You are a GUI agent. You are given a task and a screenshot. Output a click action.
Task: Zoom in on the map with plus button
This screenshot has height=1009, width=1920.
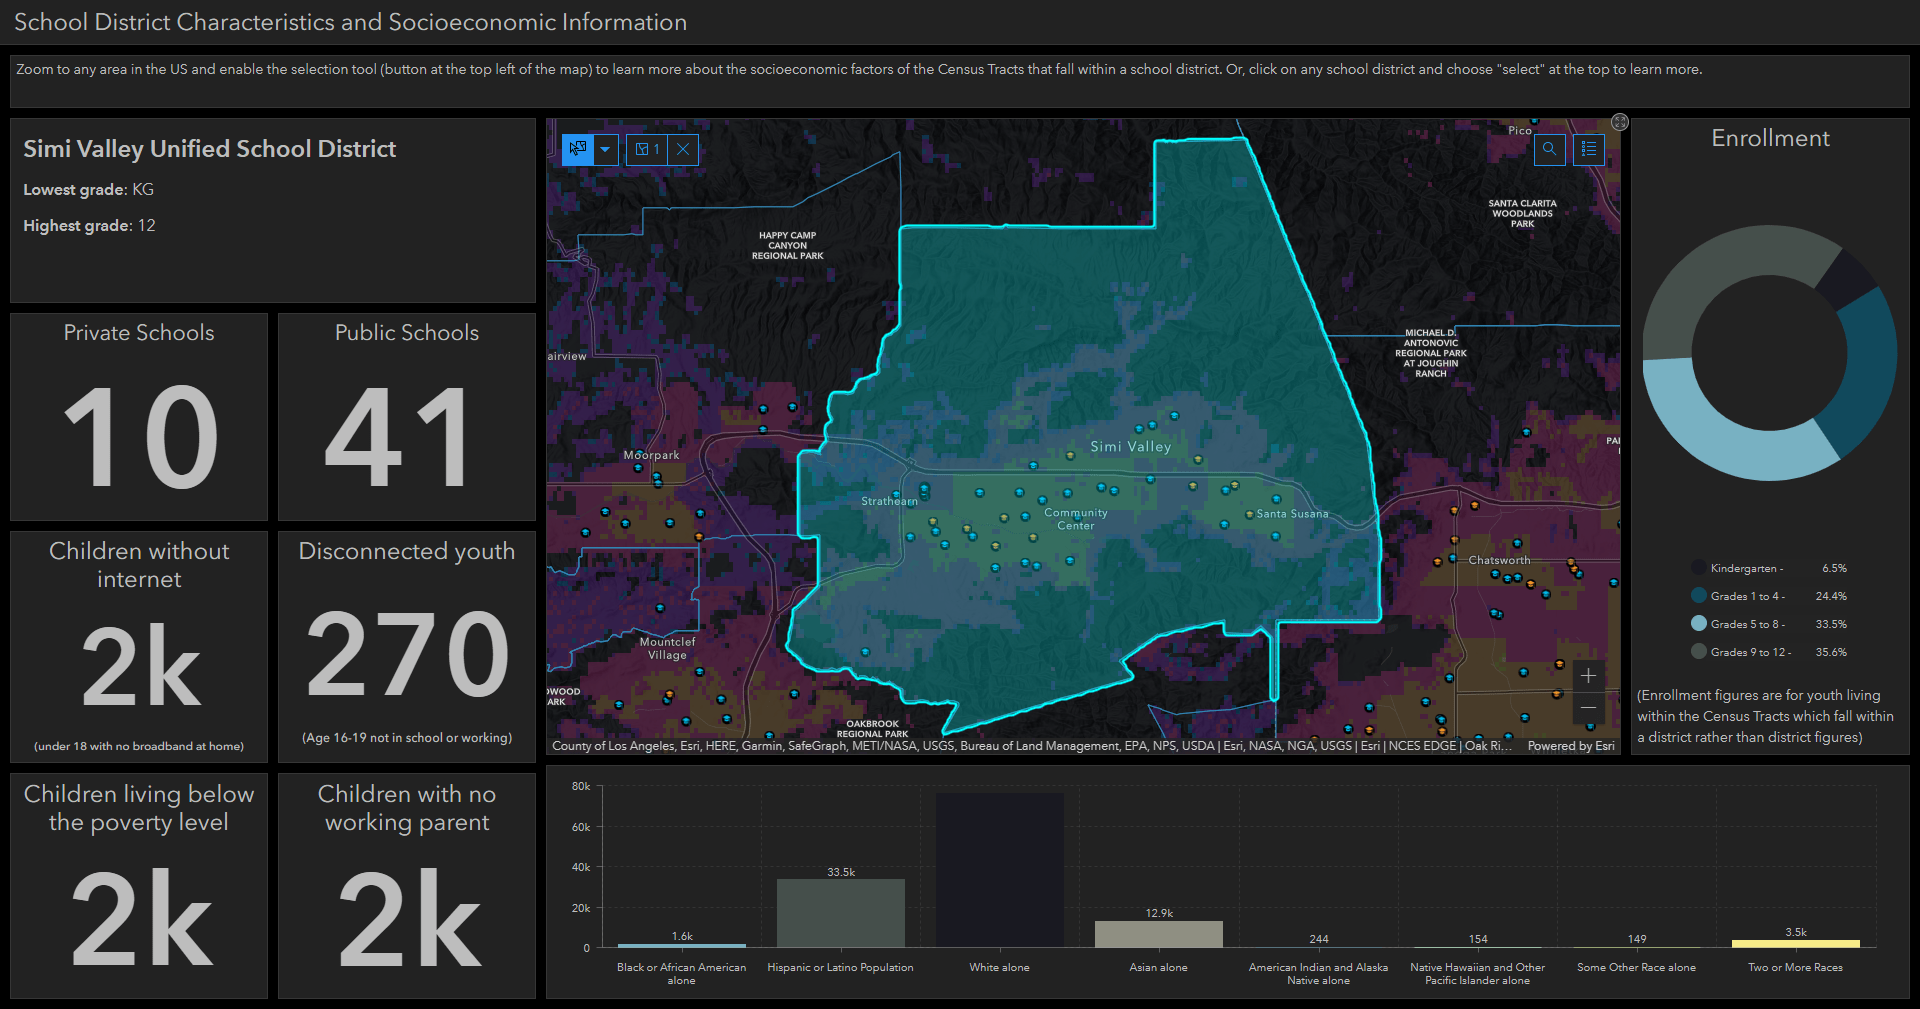click(x=1588, y=676)
